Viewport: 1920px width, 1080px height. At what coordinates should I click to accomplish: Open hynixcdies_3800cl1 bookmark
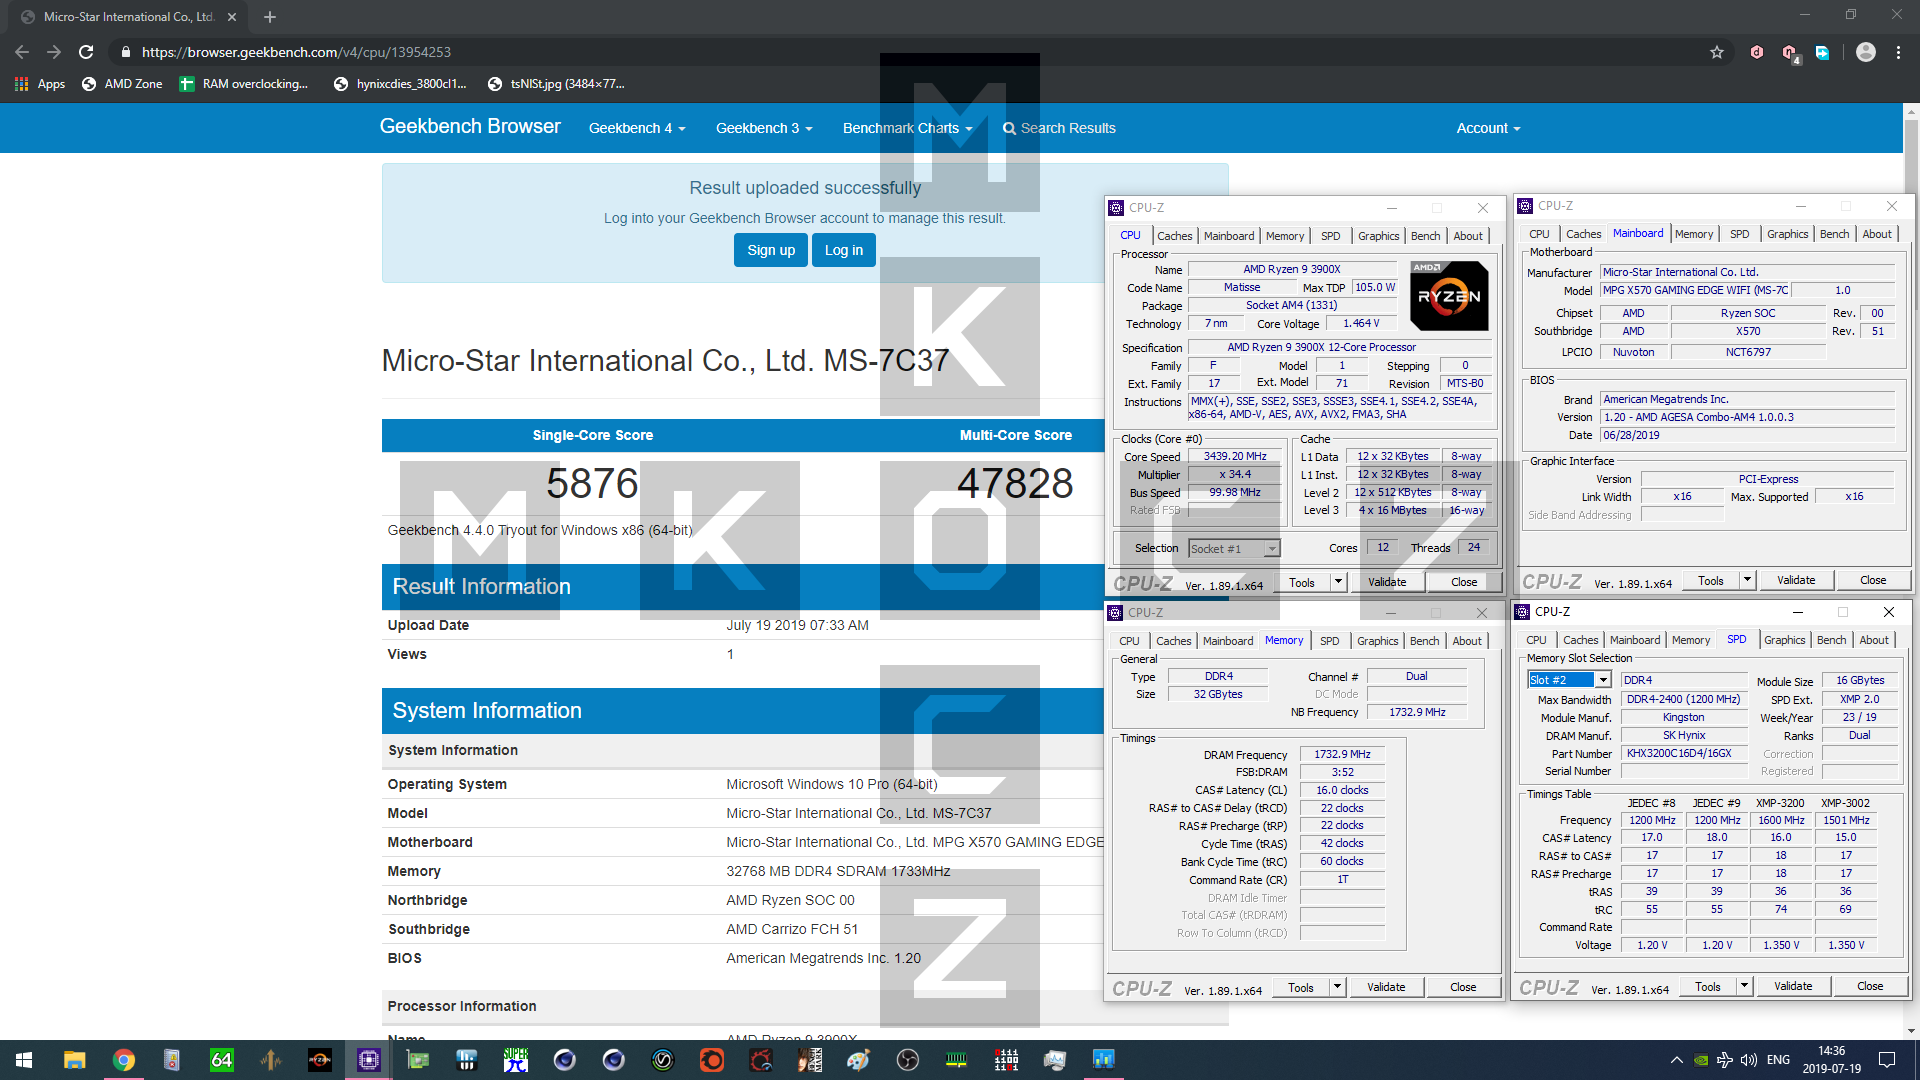pyautogui.click(x=400, y=84)
